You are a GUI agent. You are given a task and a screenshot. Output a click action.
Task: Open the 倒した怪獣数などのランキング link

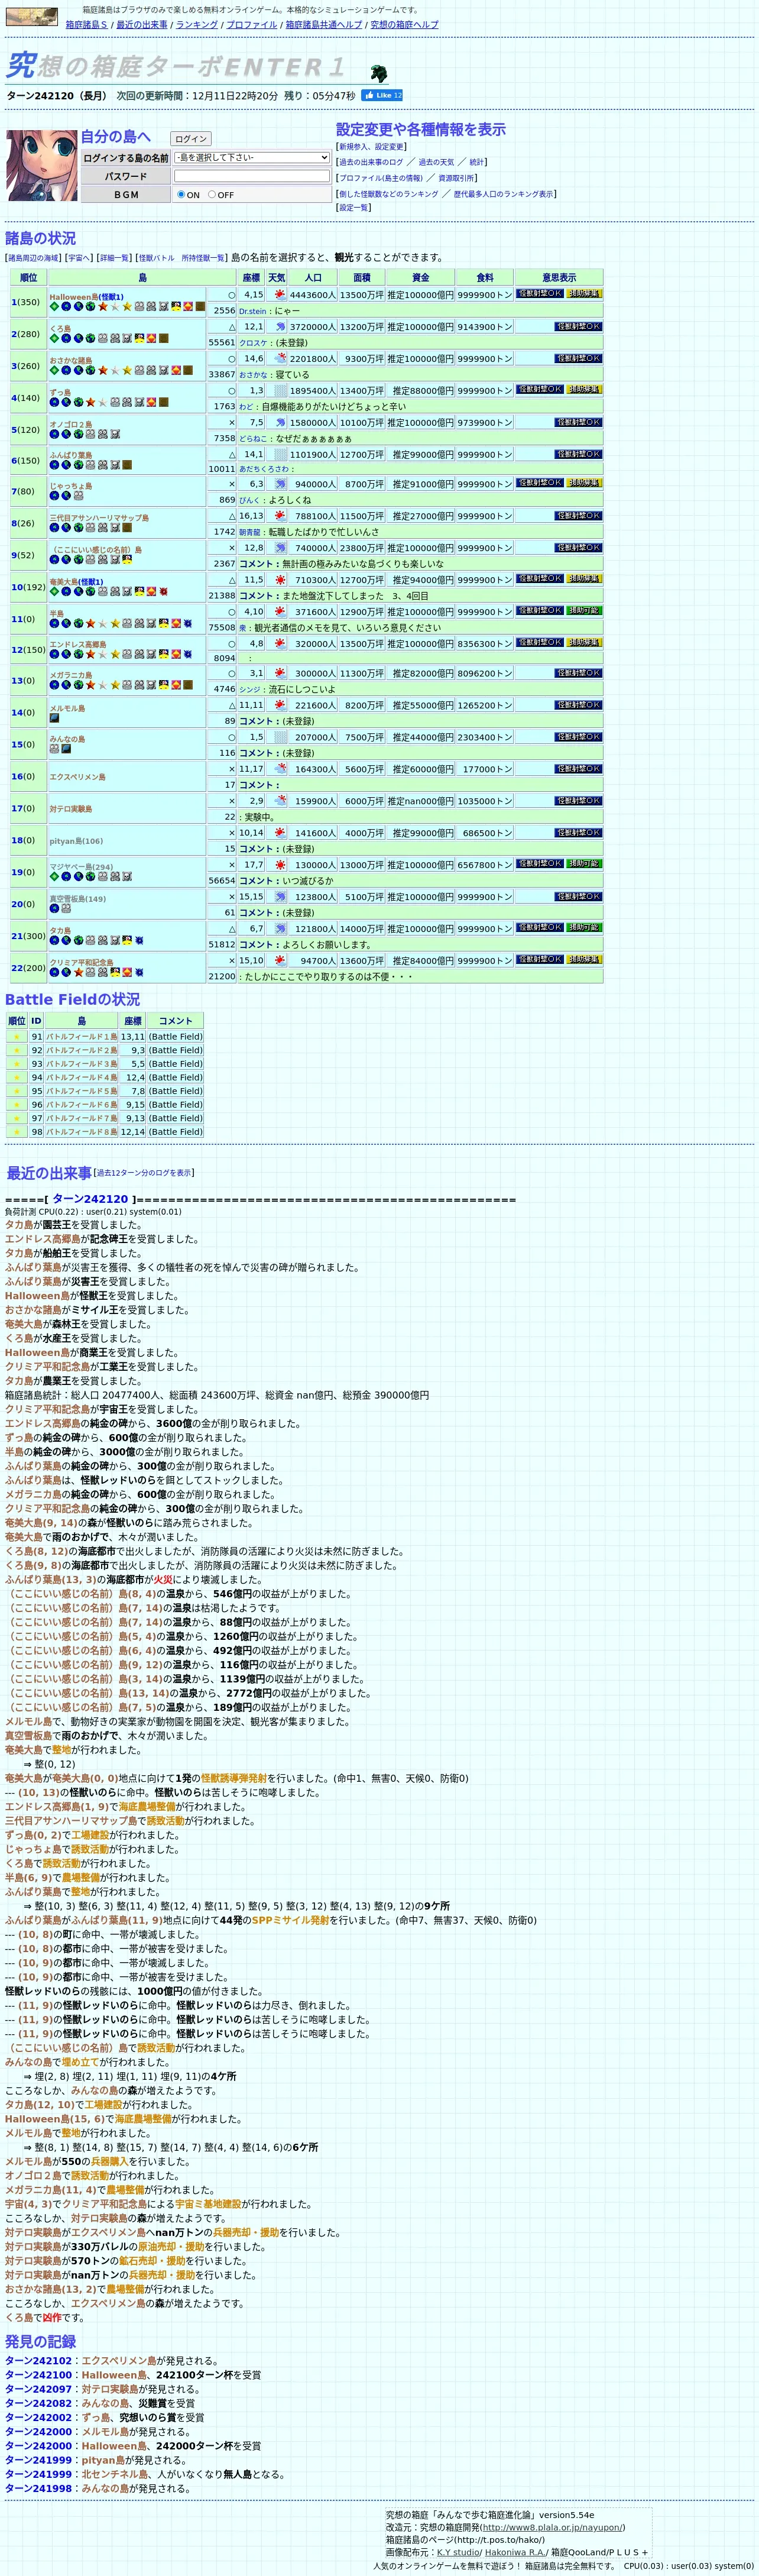(x=388, y=194)
